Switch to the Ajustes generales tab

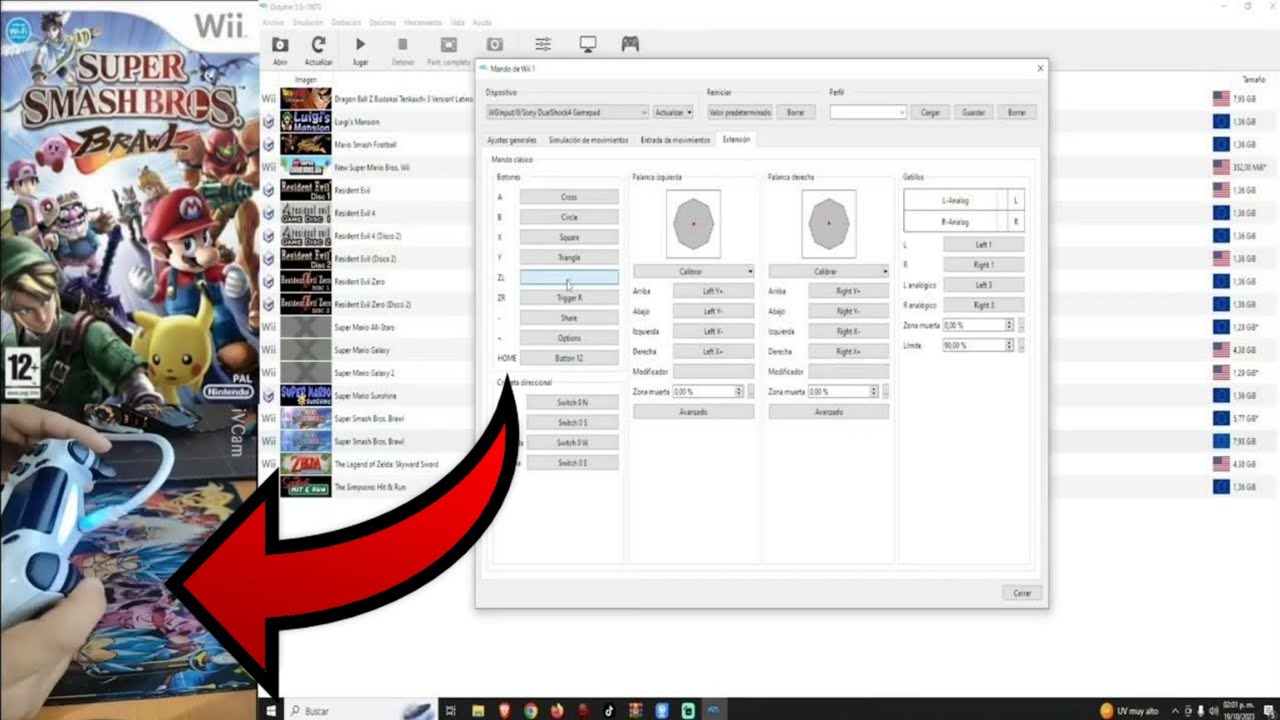[x=512, y=140]
